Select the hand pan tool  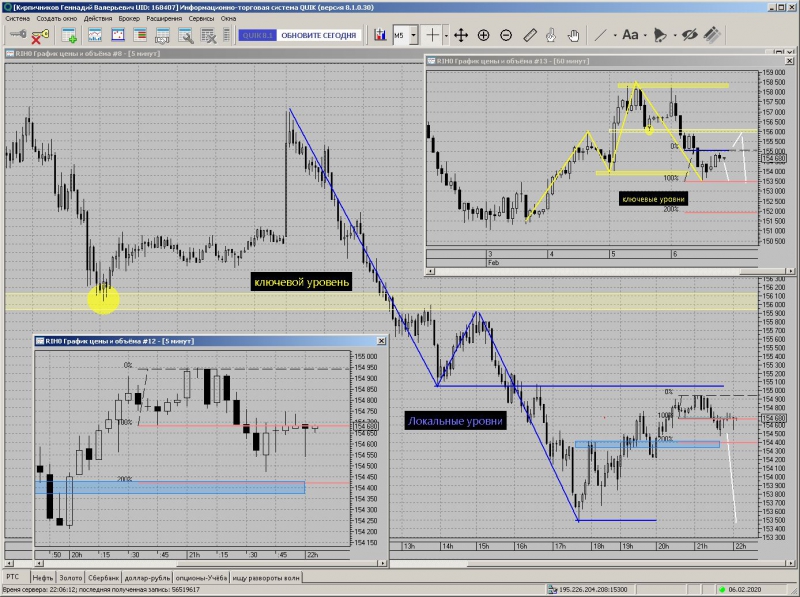(x=573, y=35)
